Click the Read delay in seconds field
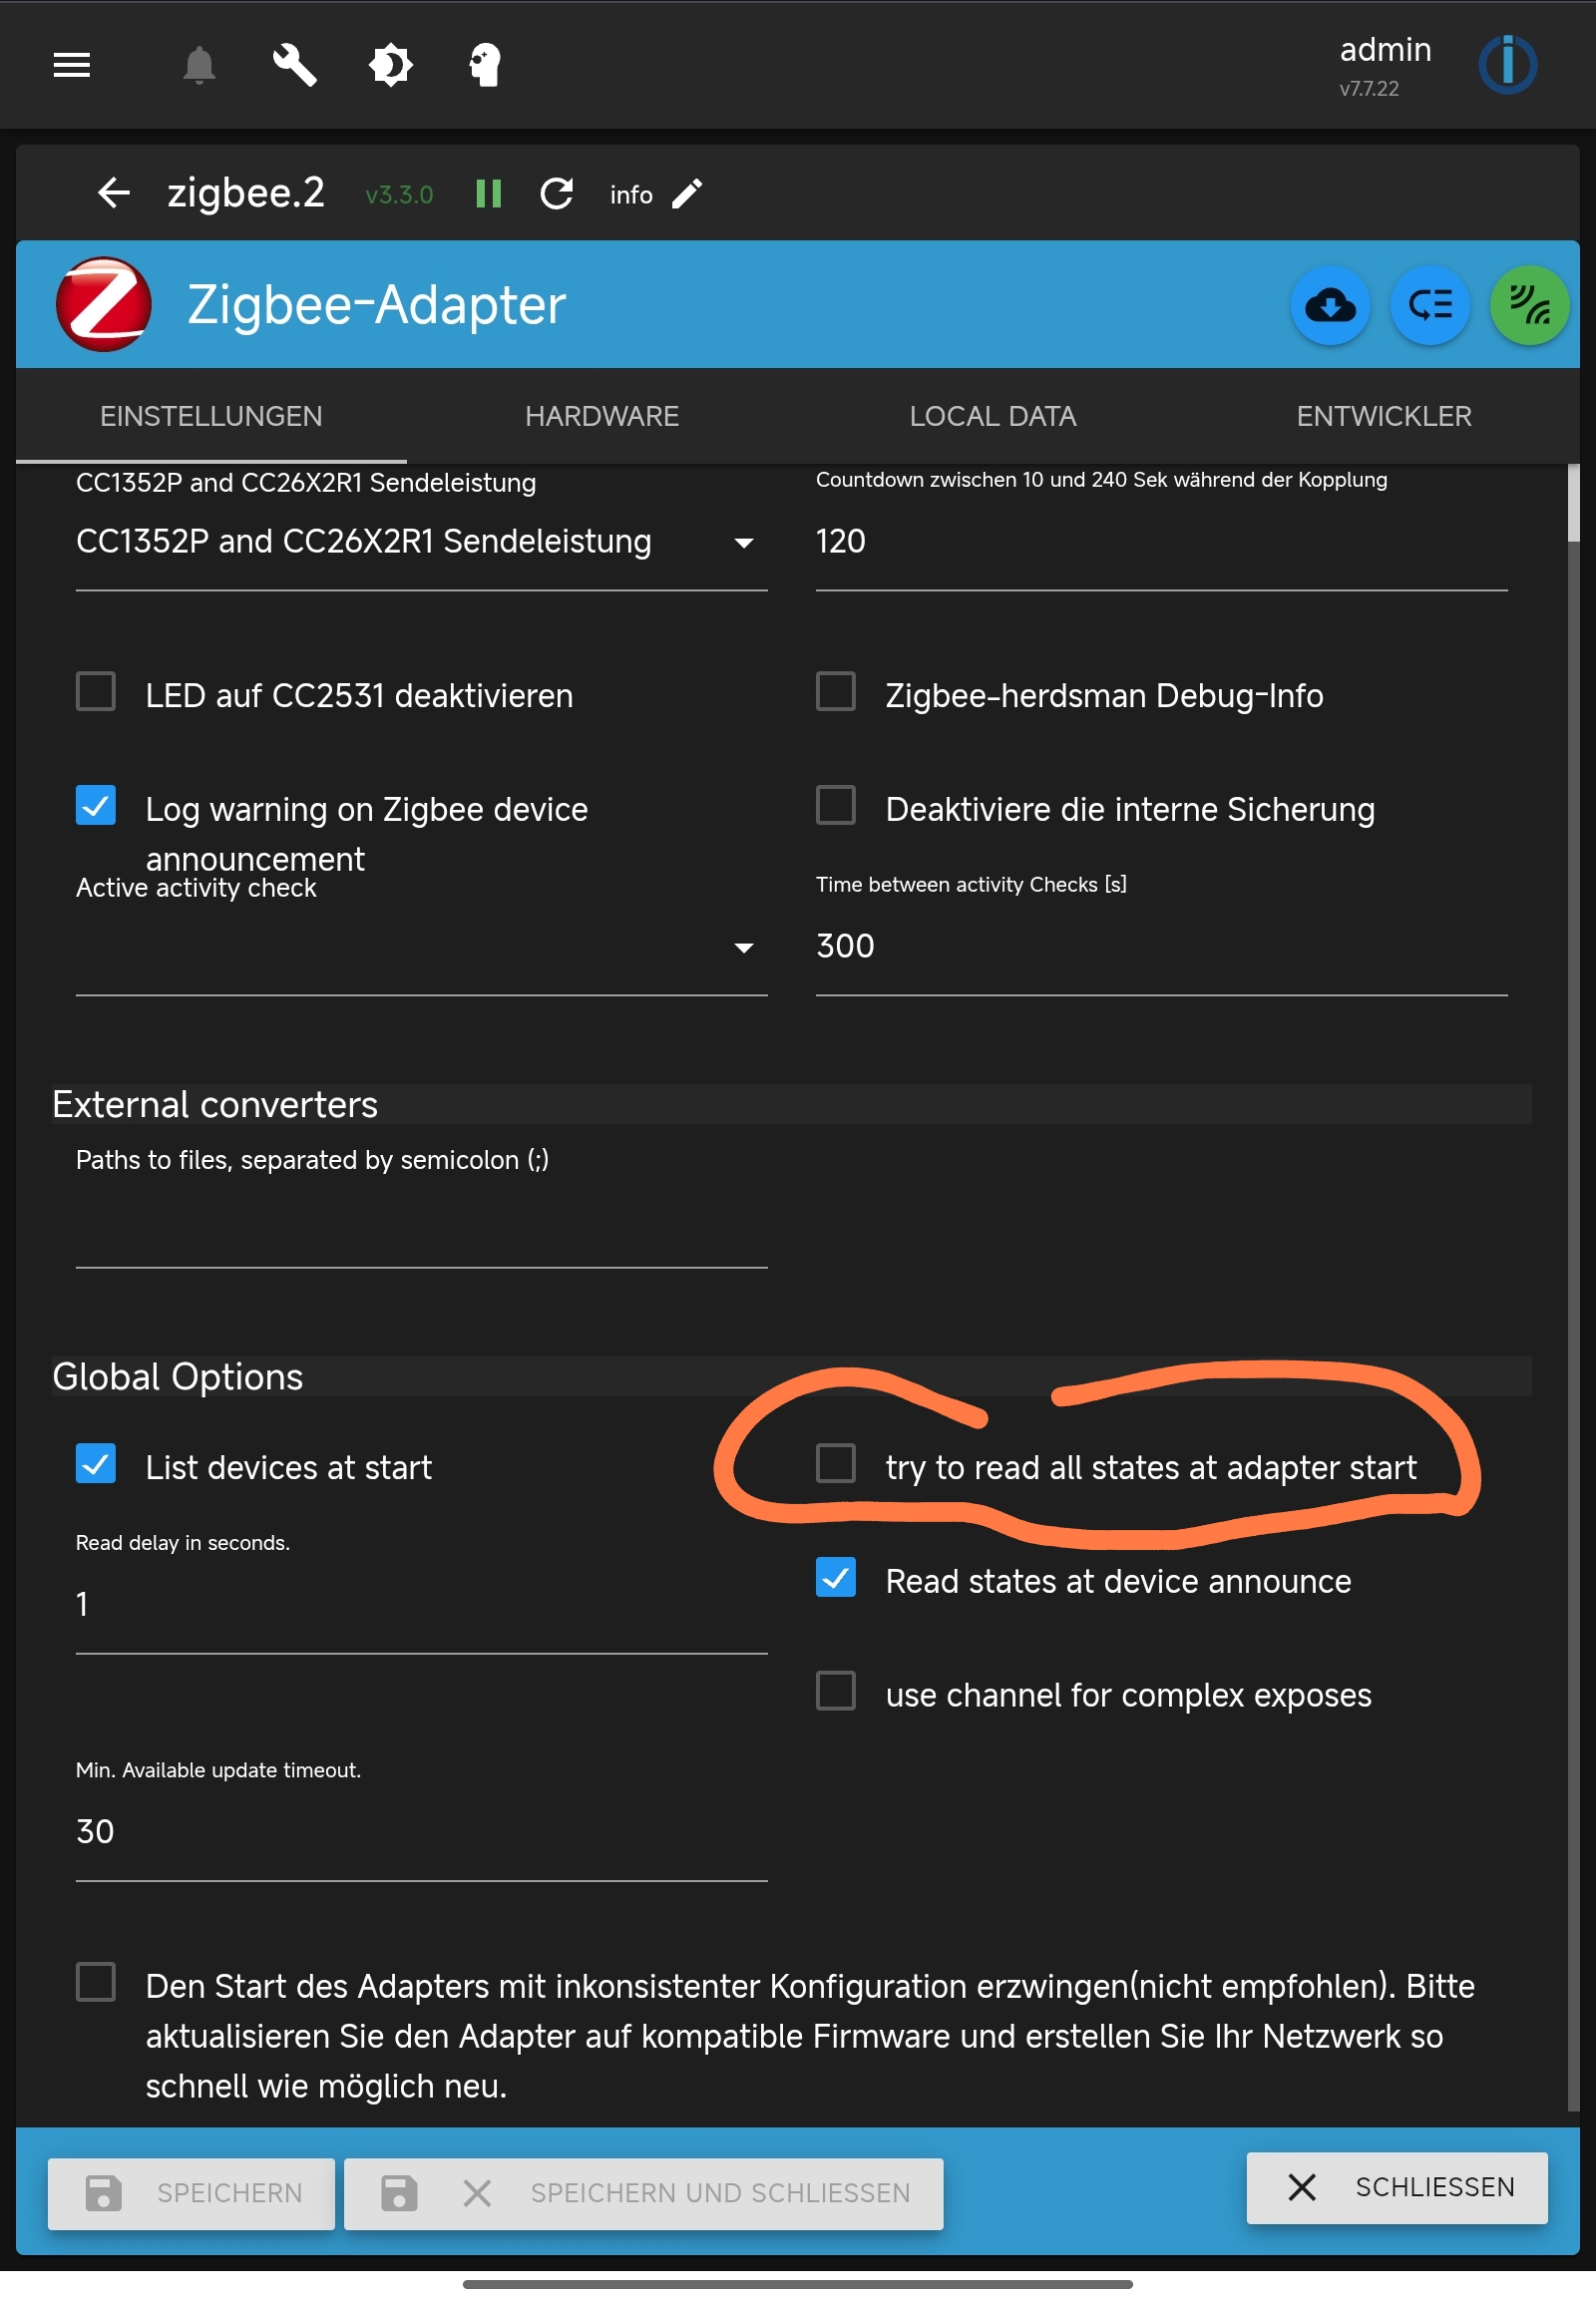1596x2303 pixels. coord(420,1605)
